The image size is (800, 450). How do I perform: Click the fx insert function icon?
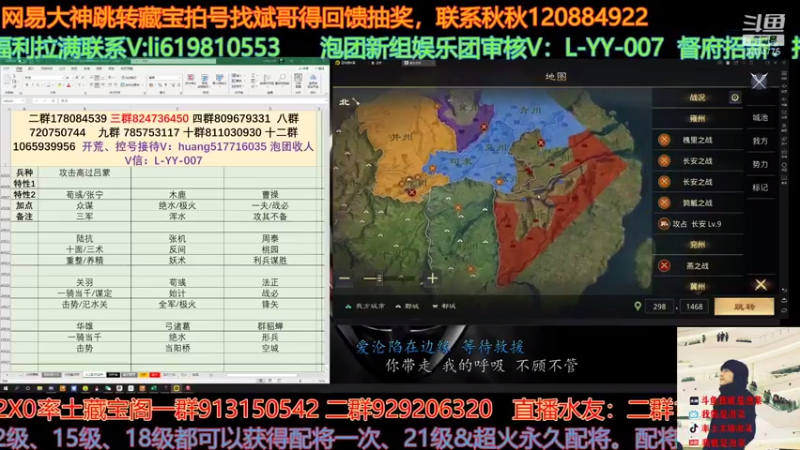tap(53, 101)
